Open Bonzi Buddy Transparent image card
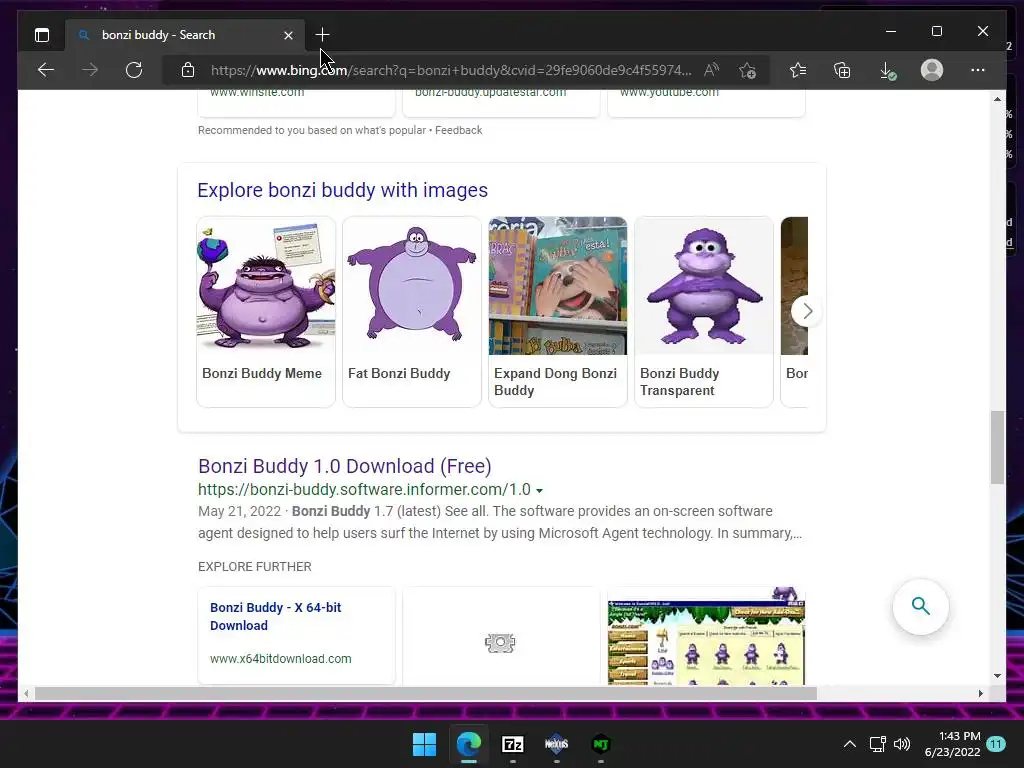 coord(704,312)
